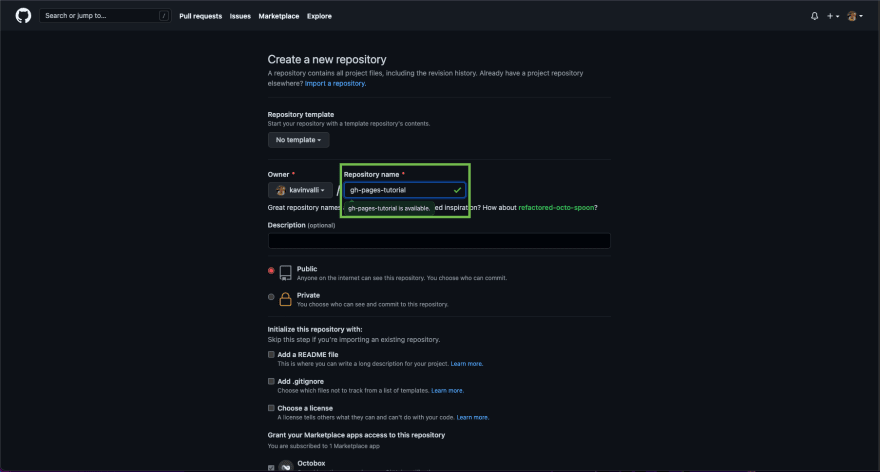The height and width of the screenshot is (472, 880).
Task: Check Choose a license option
Action: tap(271, 409)
